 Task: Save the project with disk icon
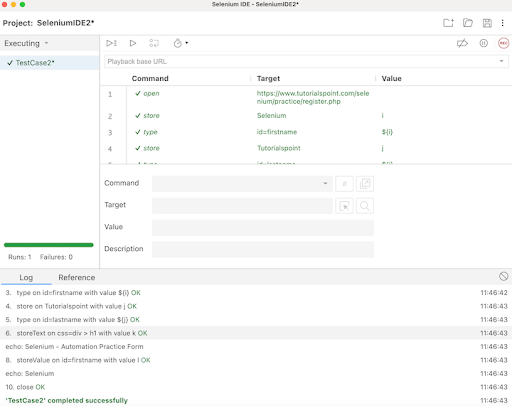click(x=487, y=23)
